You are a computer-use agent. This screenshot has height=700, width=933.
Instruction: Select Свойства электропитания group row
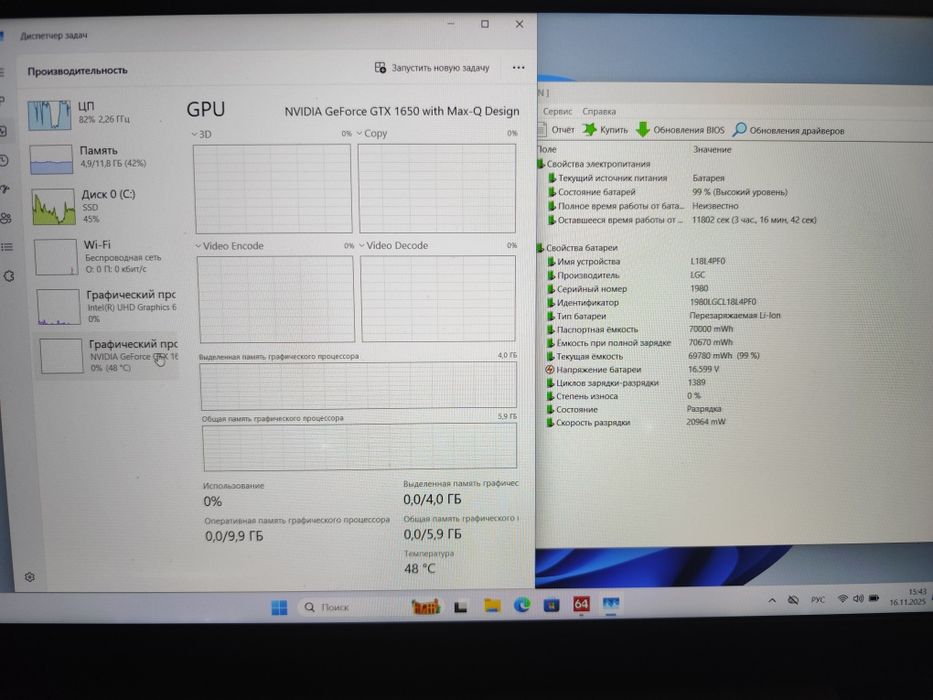594,164
